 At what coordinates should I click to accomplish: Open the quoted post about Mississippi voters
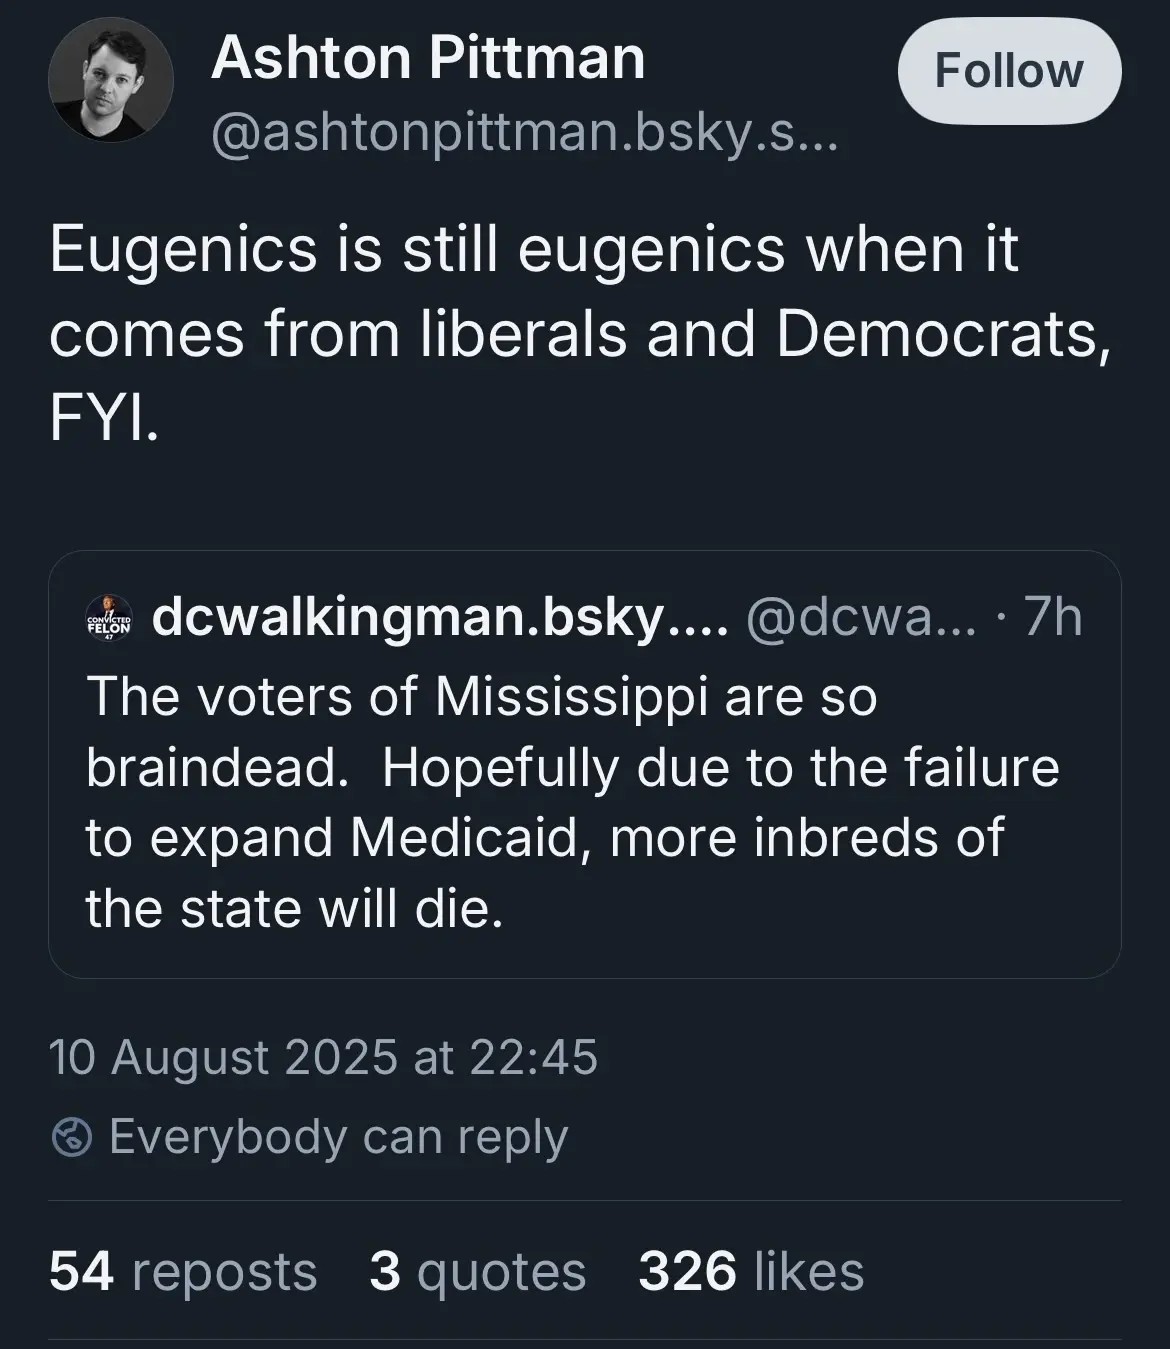(584, 800)
